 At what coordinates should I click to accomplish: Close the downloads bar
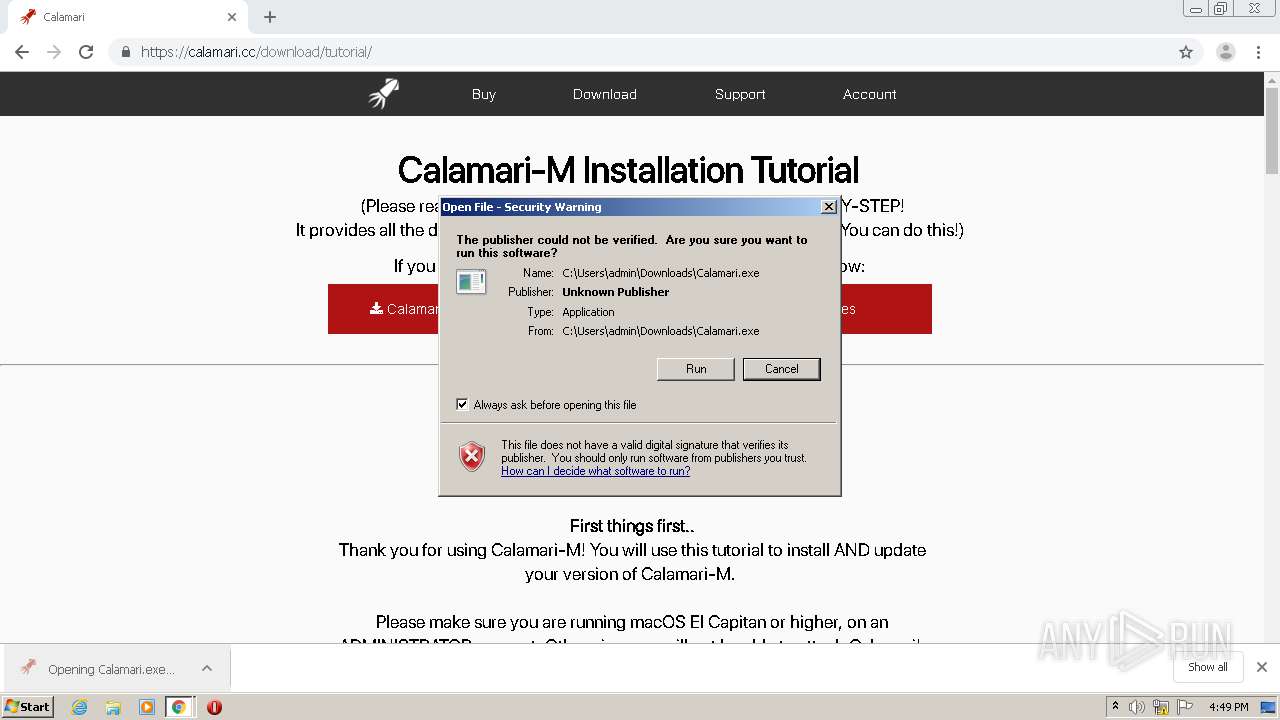point(1262,667)
